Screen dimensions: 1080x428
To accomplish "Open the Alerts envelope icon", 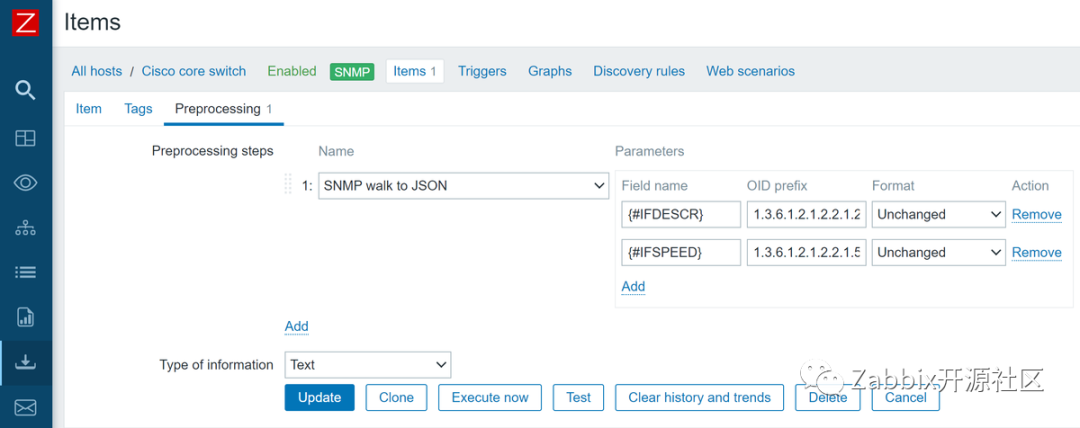I will pyautogui.click(x=26, y=407).
